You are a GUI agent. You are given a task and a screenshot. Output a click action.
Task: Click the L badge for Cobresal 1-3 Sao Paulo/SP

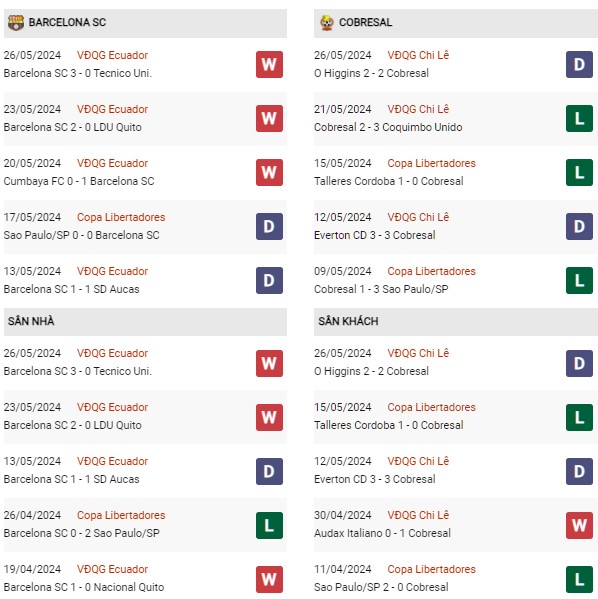[579, 280]
